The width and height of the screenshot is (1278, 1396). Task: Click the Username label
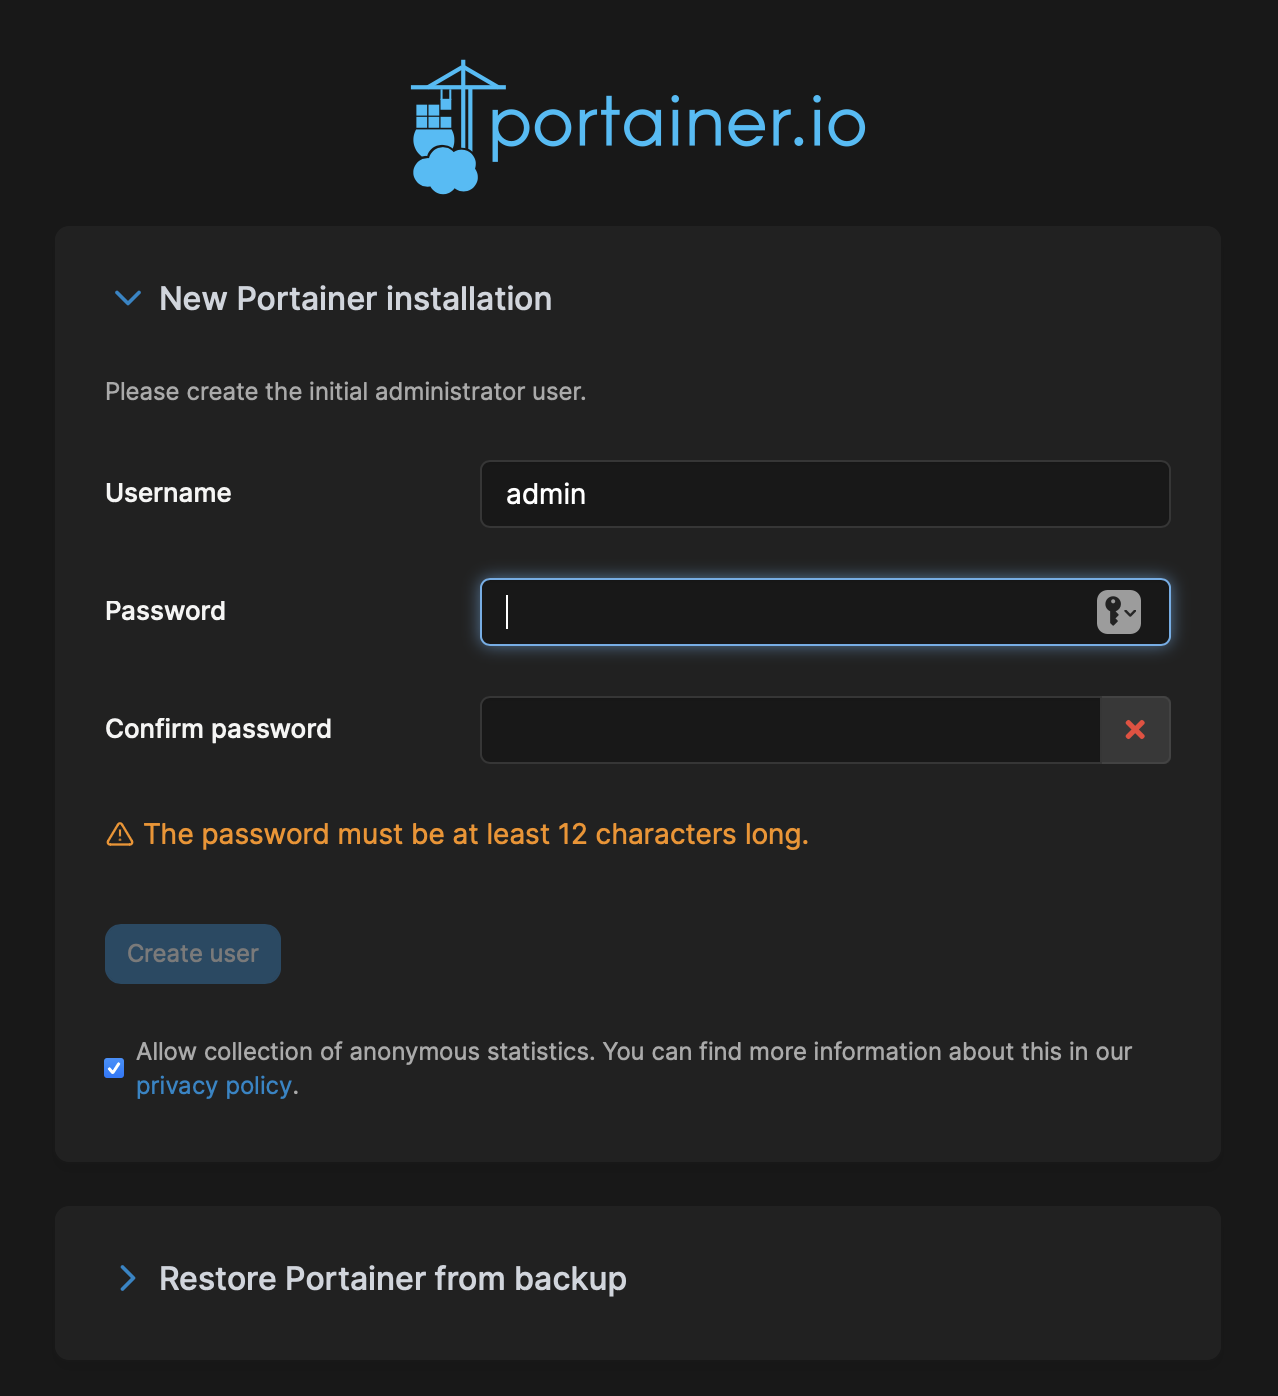(168, 493)
